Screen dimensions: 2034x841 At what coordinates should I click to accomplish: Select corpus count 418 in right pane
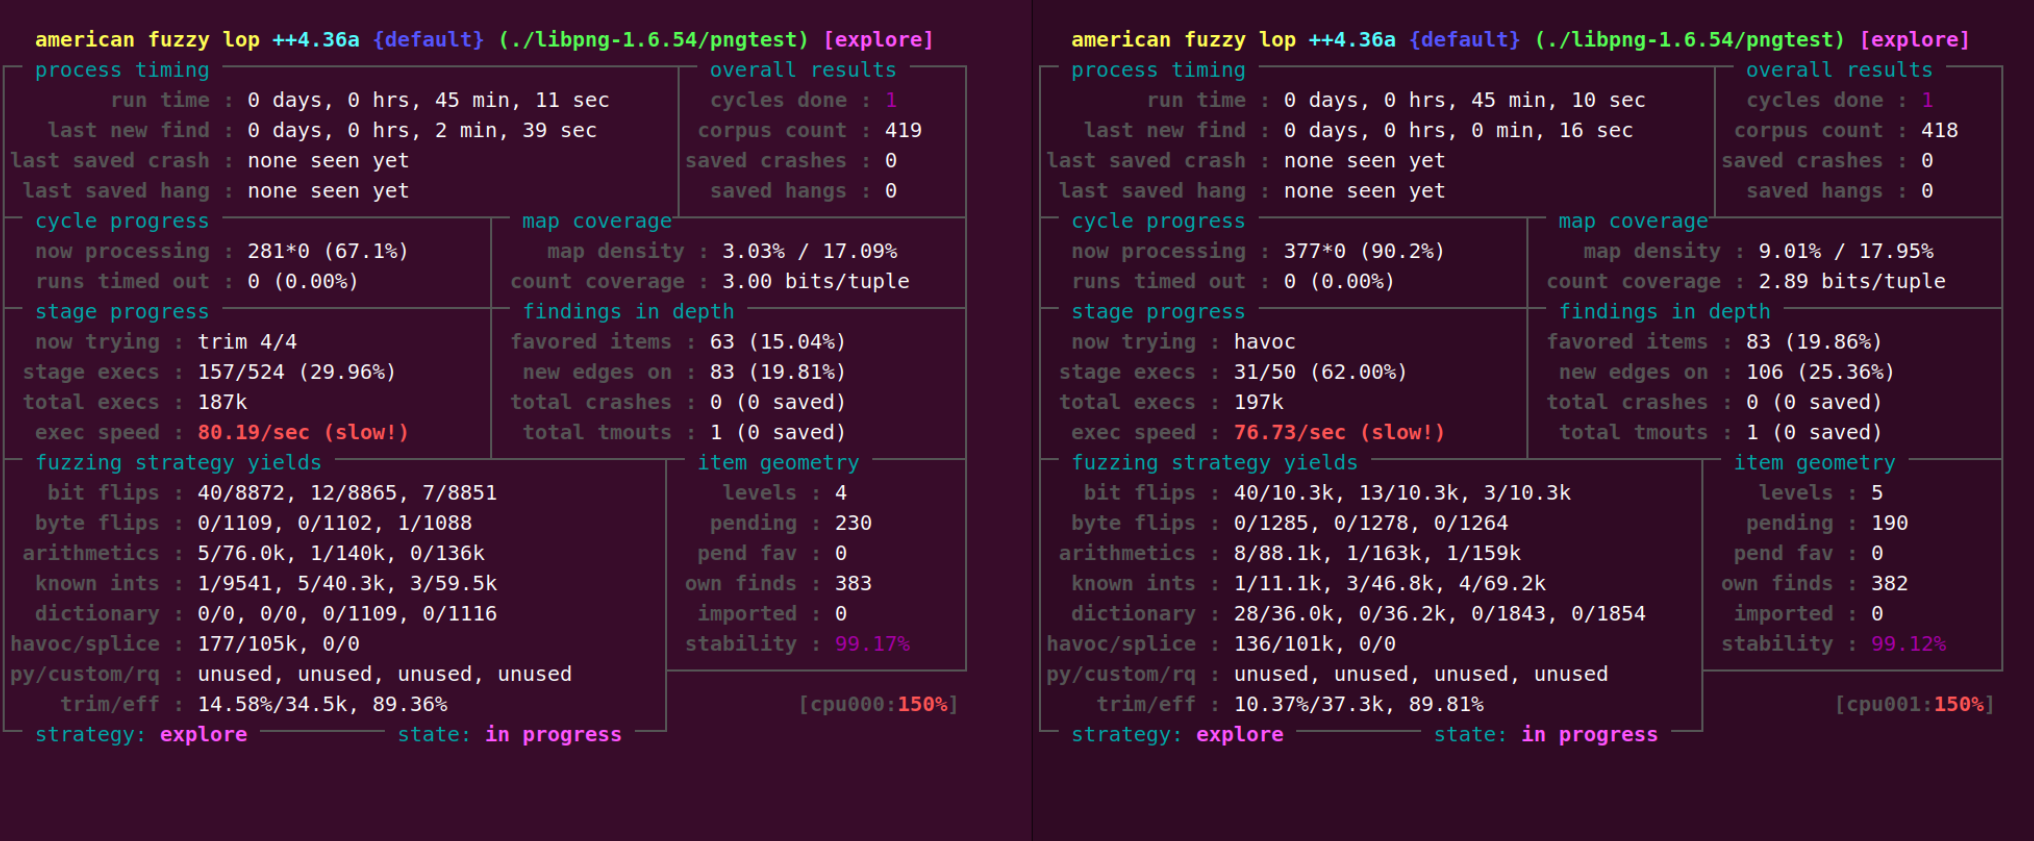coord(1939,130)
